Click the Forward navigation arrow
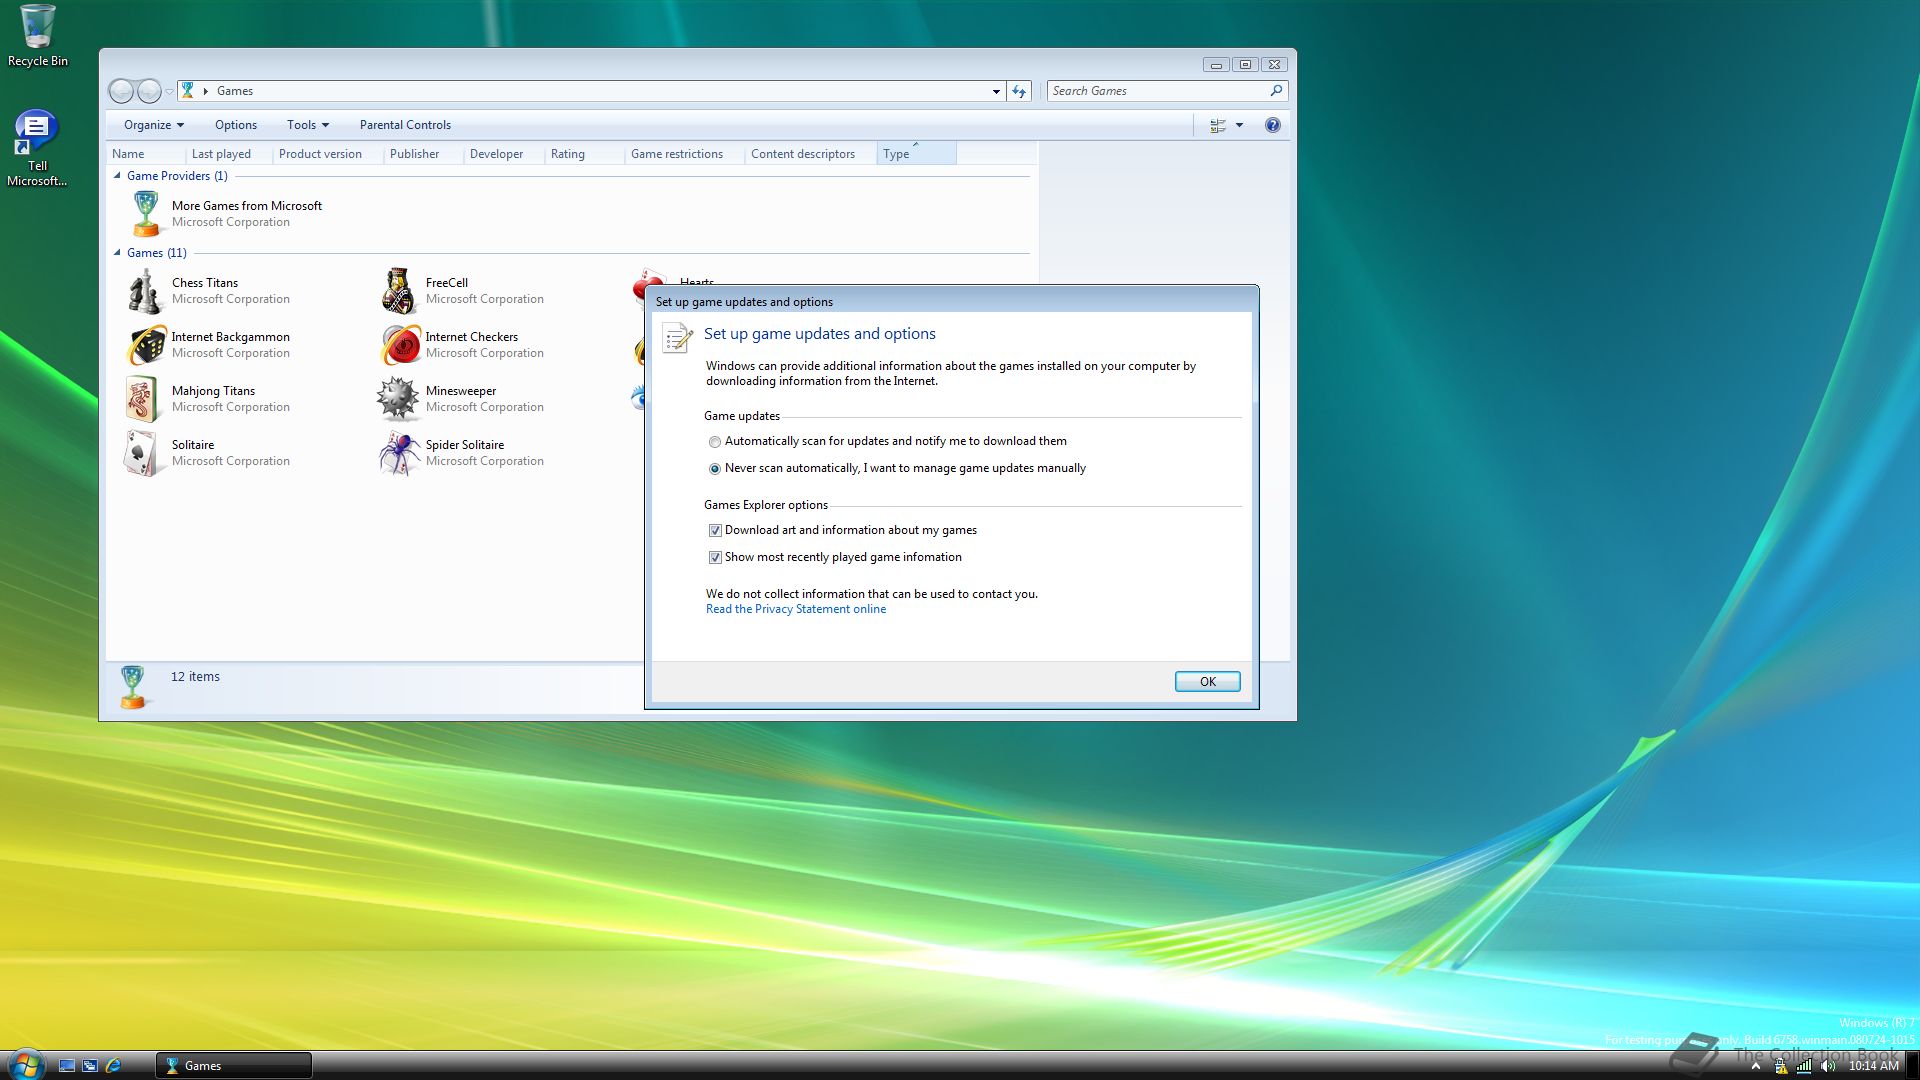The width and height of the screenshot is (1920, 1080). tap(149, 91)
